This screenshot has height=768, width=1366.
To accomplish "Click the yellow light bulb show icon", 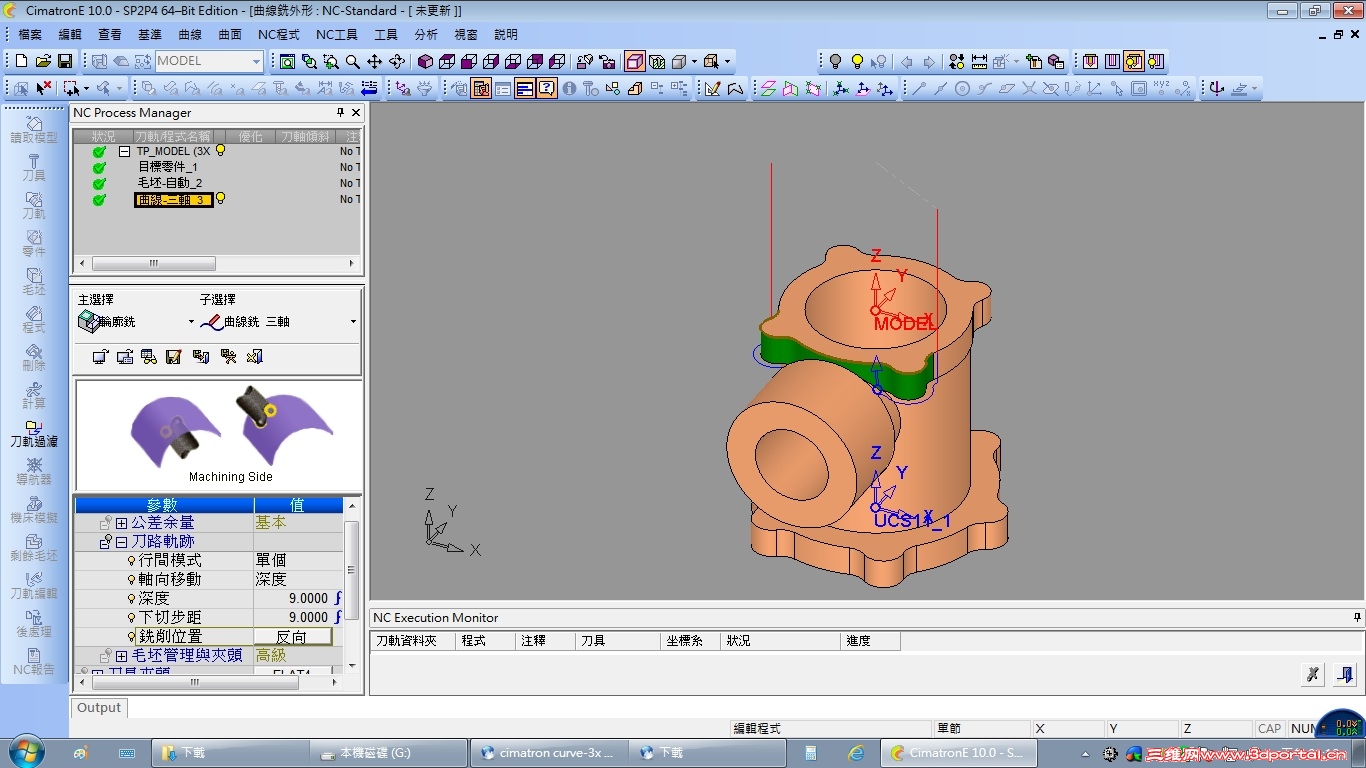I will point(857,61).
